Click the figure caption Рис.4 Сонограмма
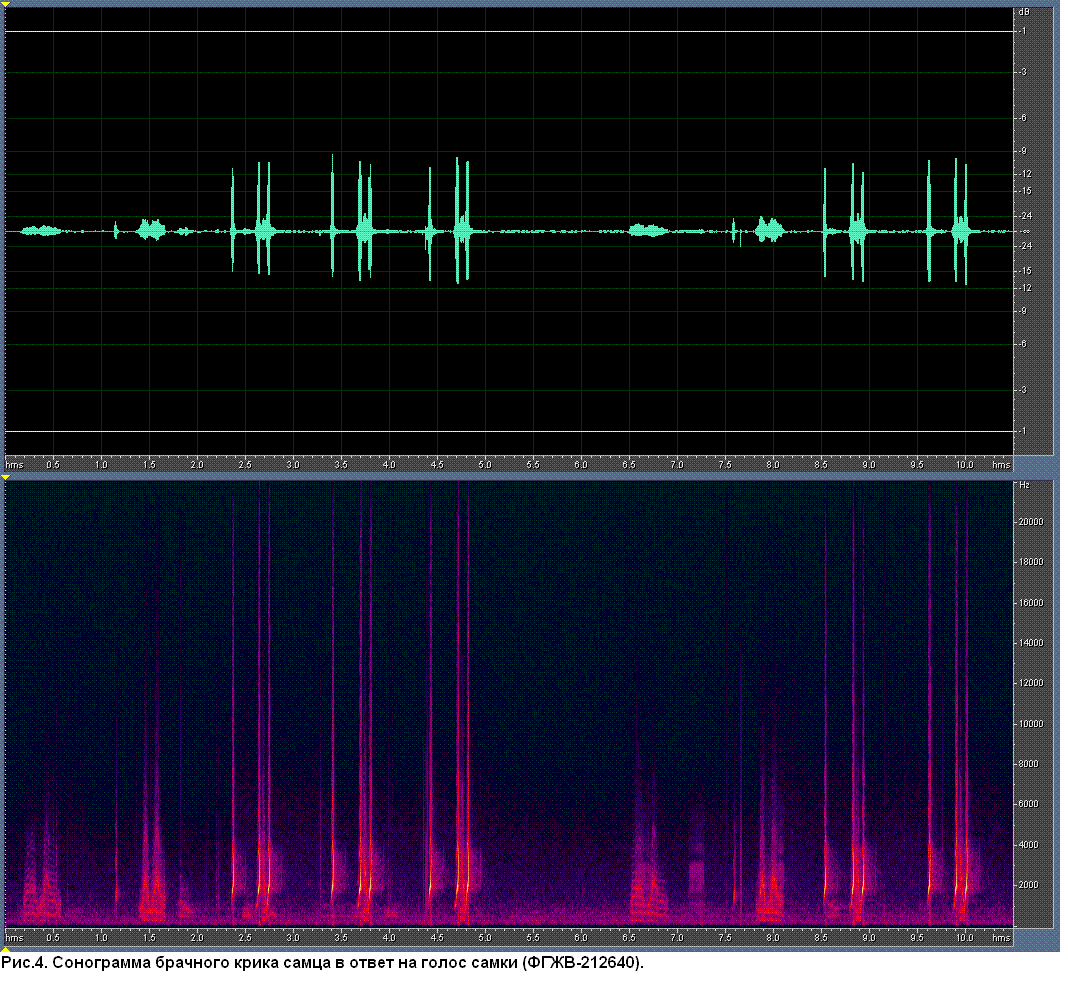Image resolution: width=1068 pixels, height=1000 pixels. 322,963
